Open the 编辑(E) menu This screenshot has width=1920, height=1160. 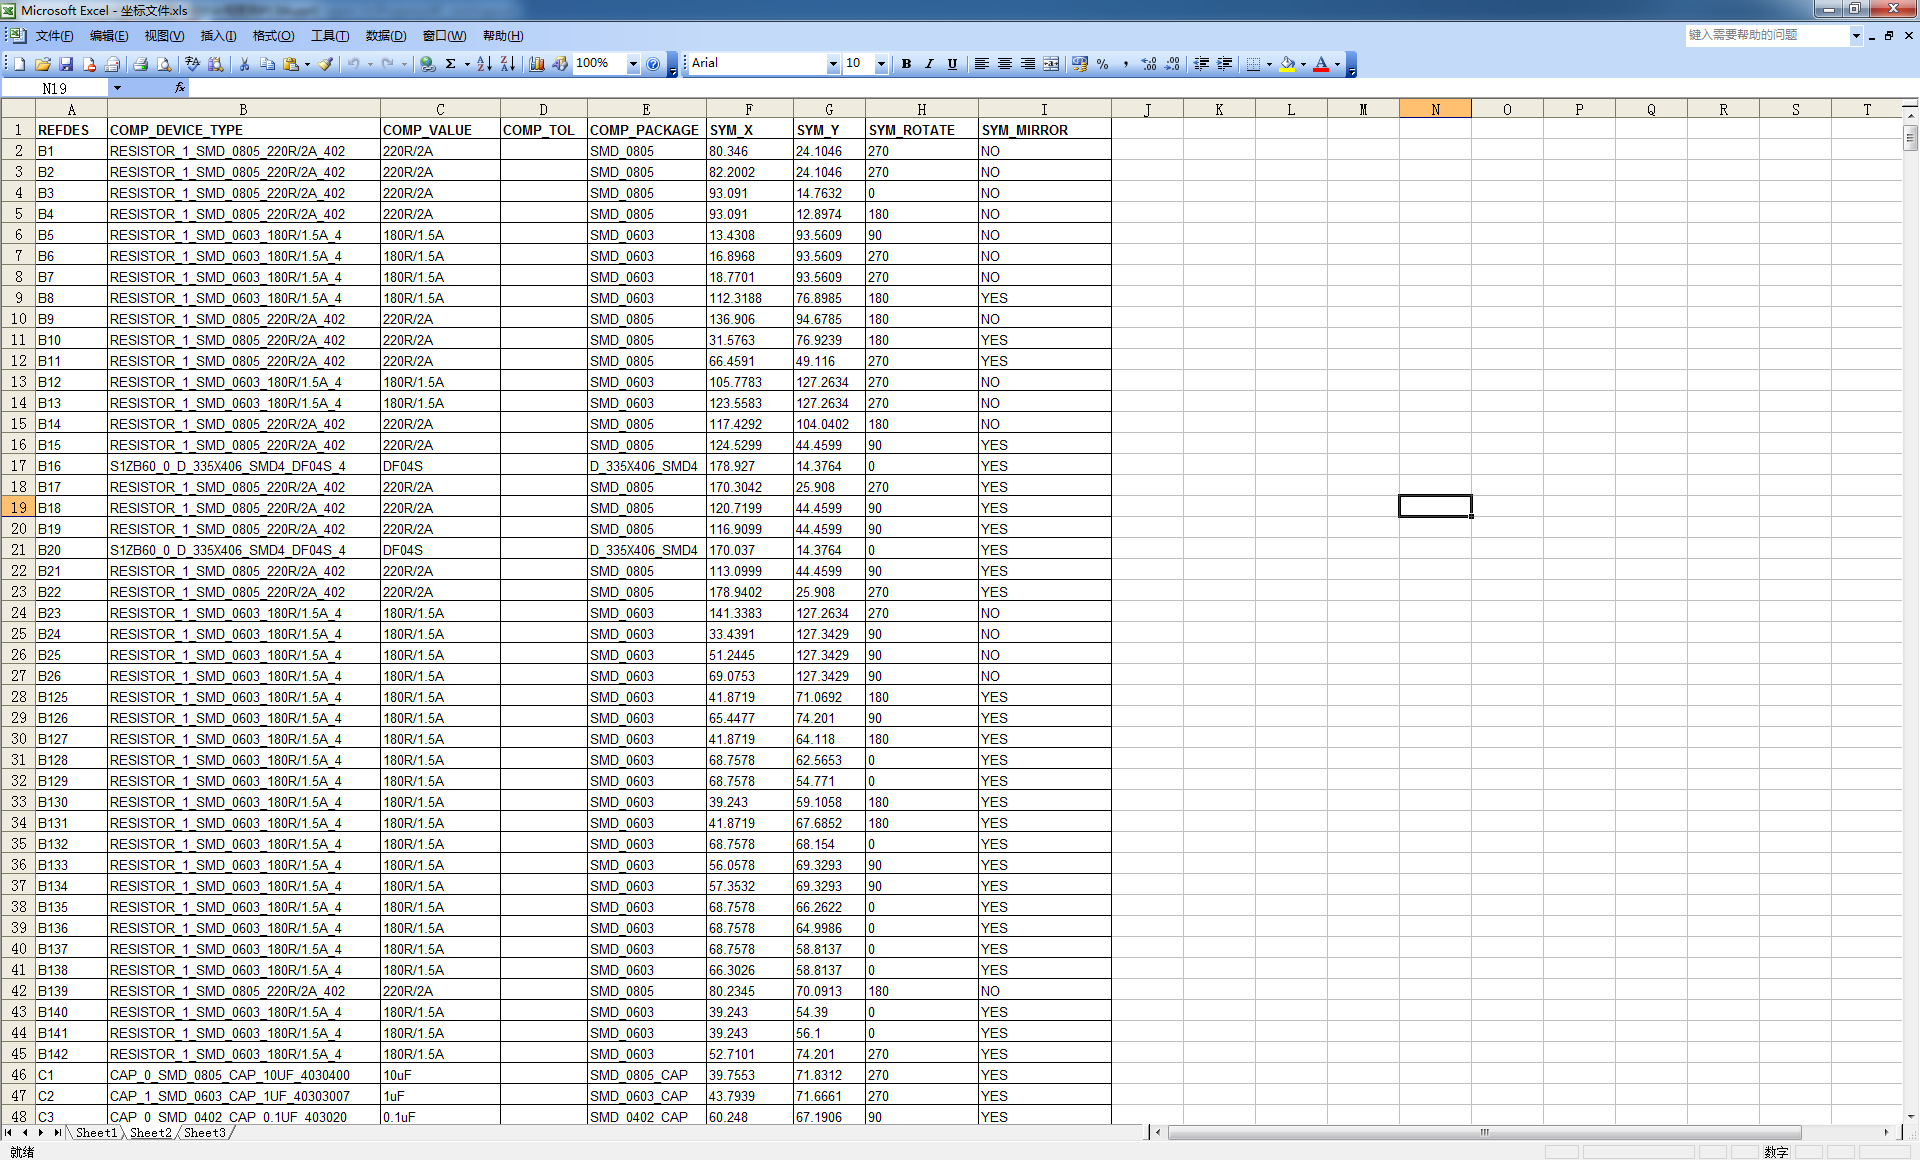pos(108,36)
